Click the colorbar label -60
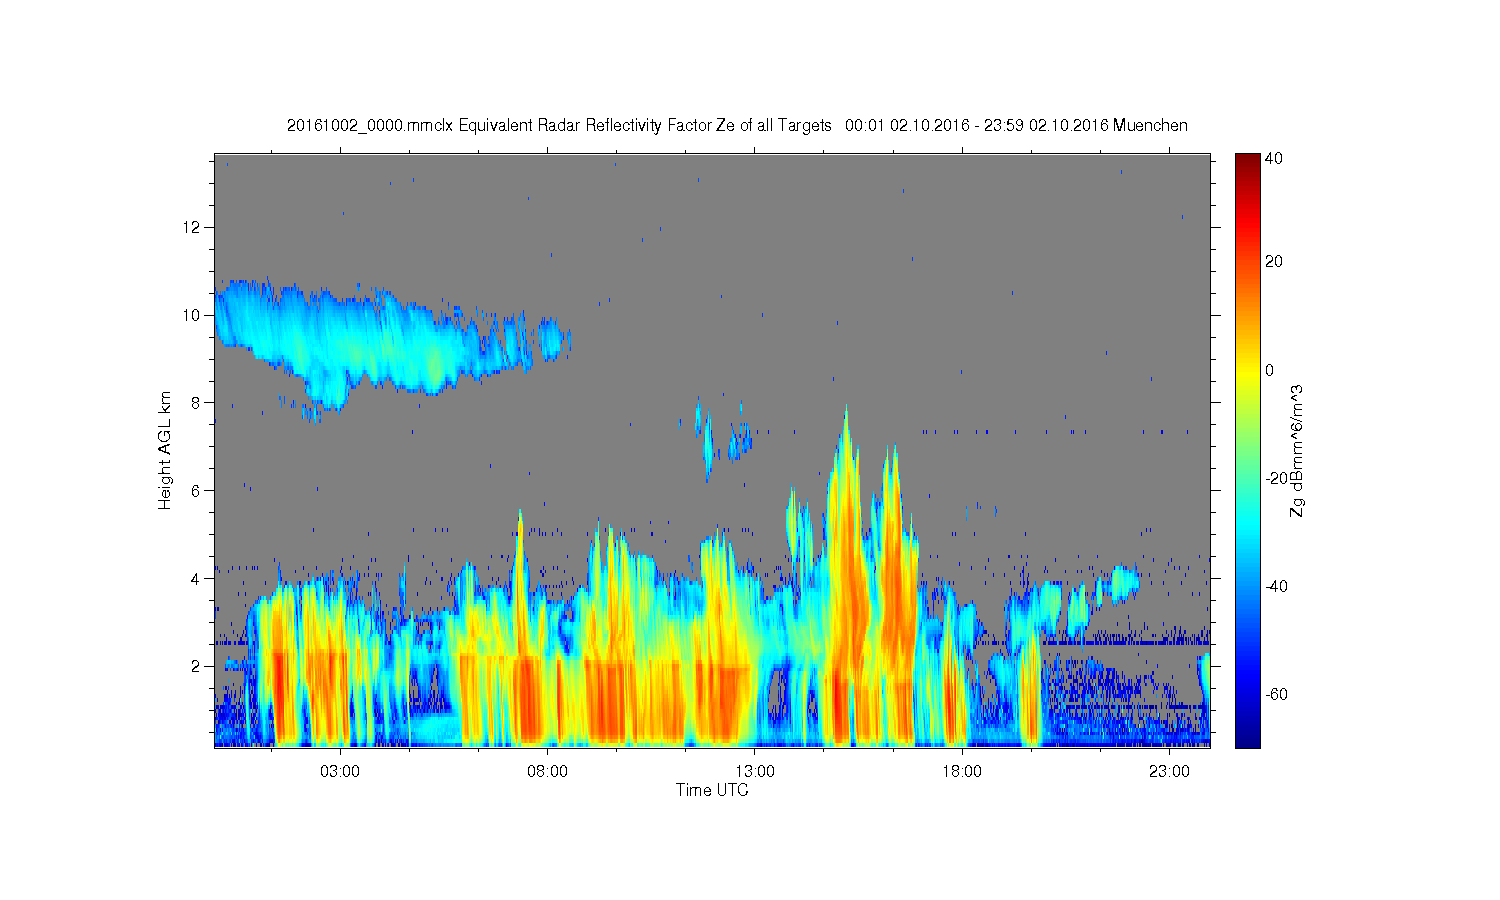This screenshot has height=900, width=1500. click(1277, 694)
